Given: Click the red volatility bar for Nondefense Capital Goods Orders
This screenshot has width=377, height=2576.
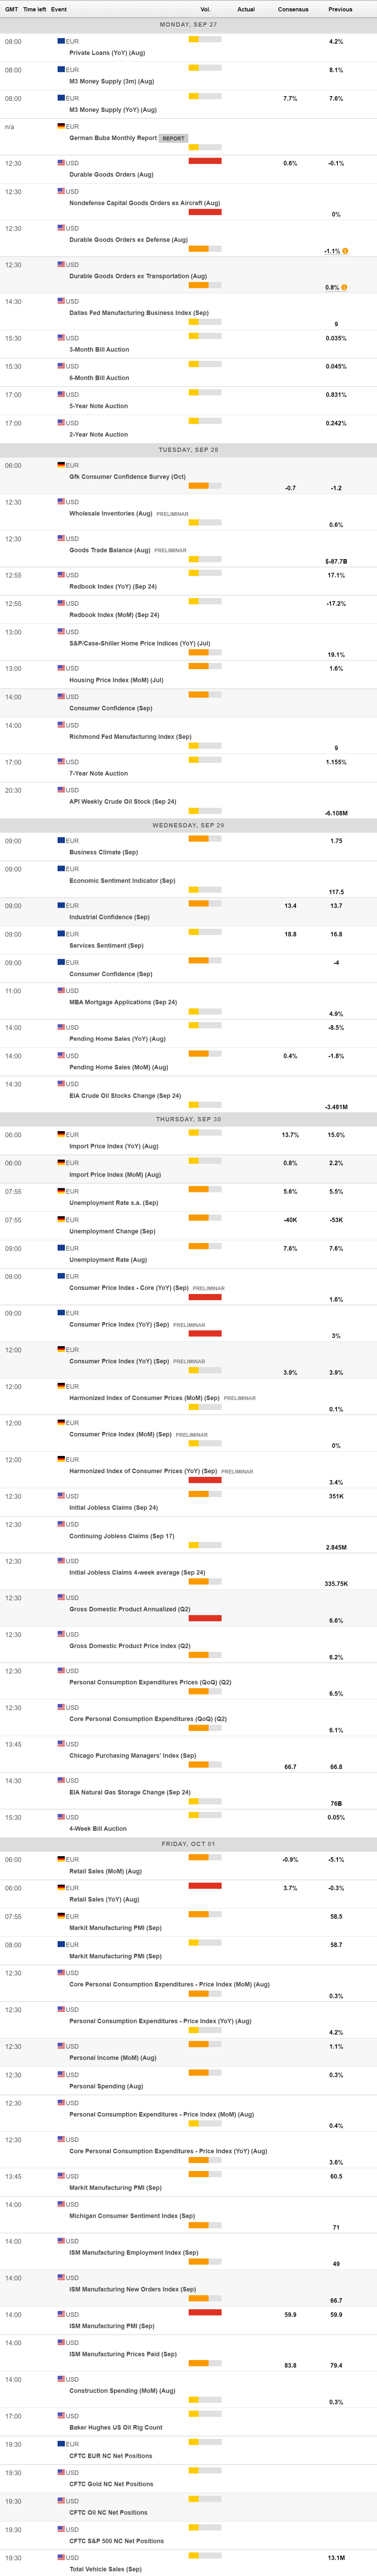Looking at the screenshot, I should tap(205, 212).
